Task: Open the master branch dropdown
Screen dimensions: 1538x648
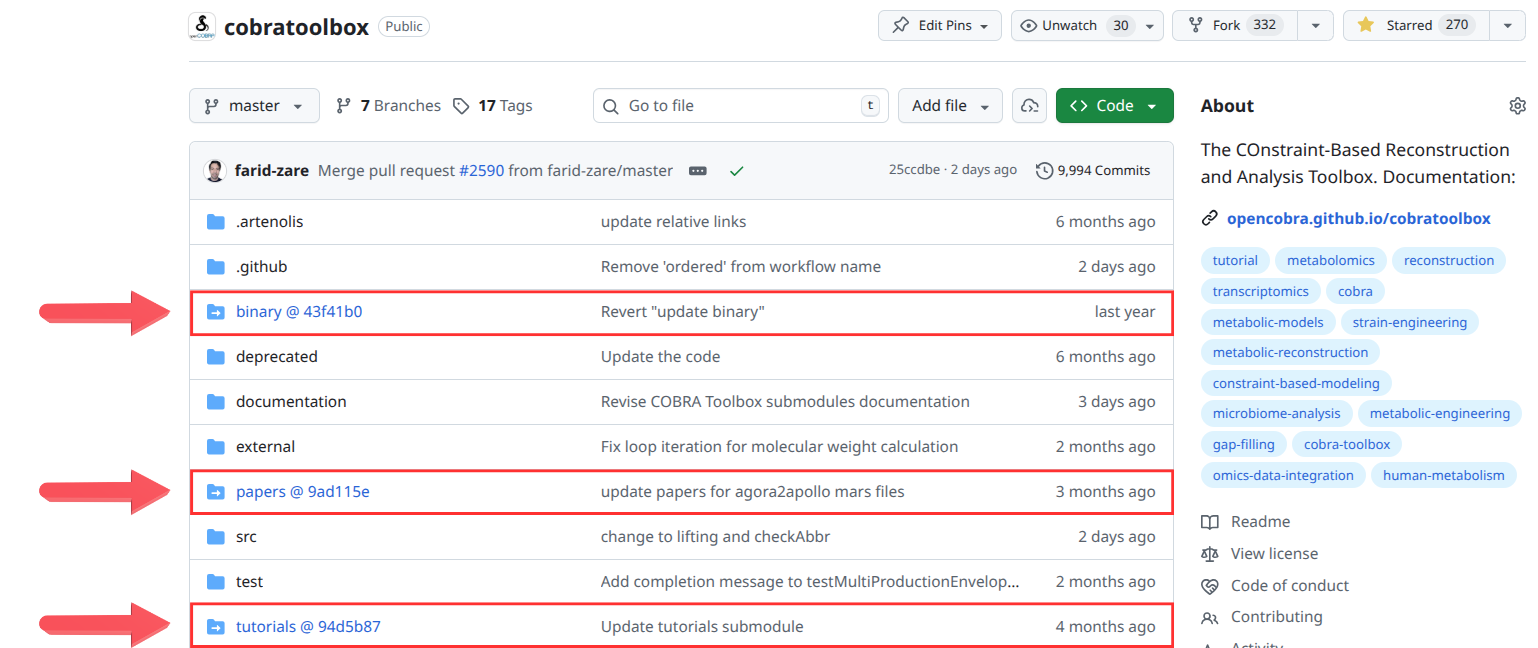Action: pos(254,105)
